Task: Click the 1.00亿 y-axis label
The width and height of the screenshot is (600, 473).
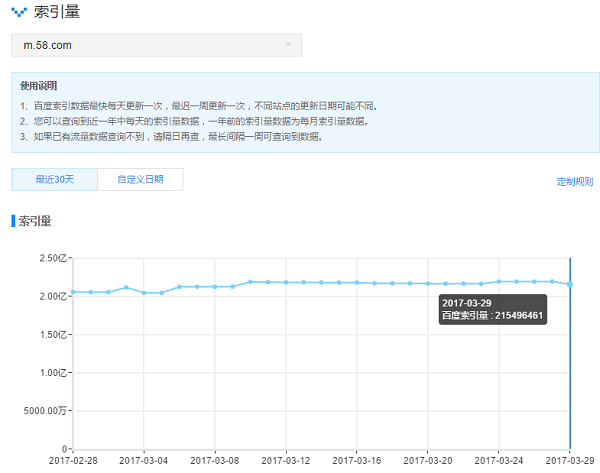Action: tap(52, 372)
